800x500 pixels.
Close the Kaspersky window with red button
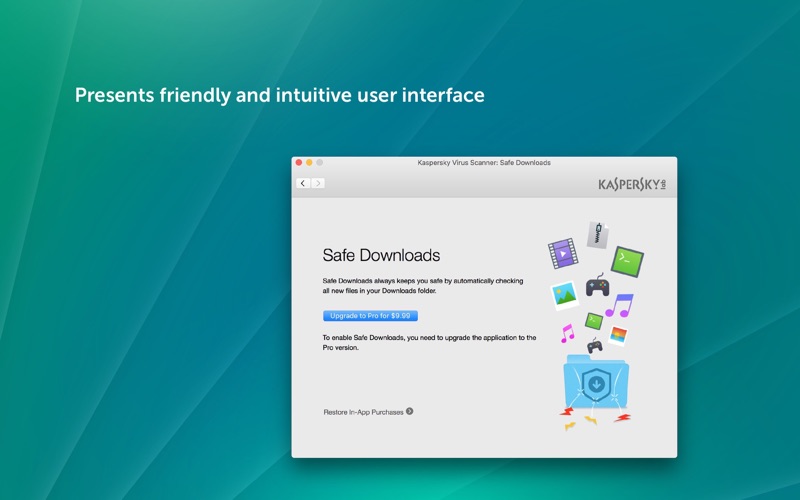pos(299,163)
